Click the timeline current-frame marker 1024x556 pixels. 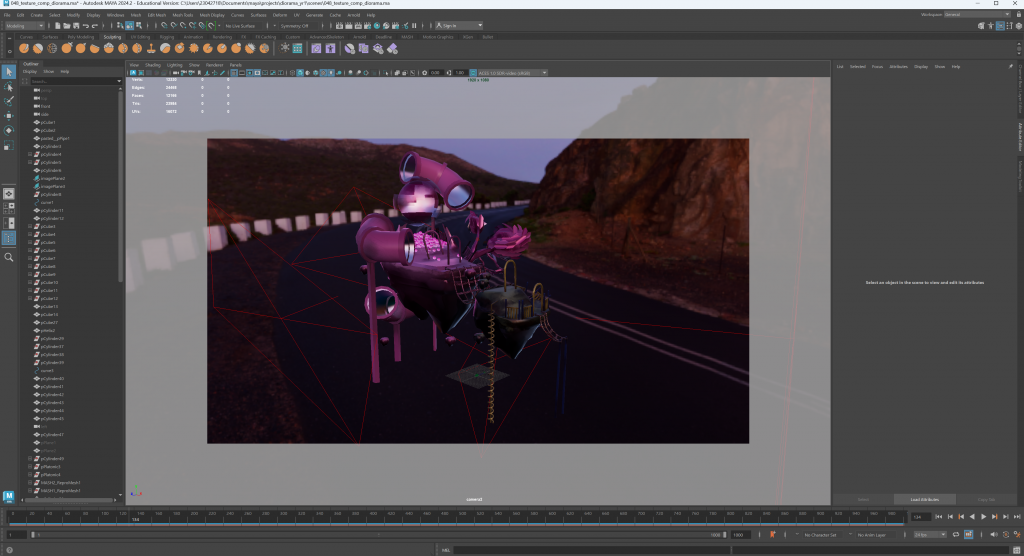134,517
